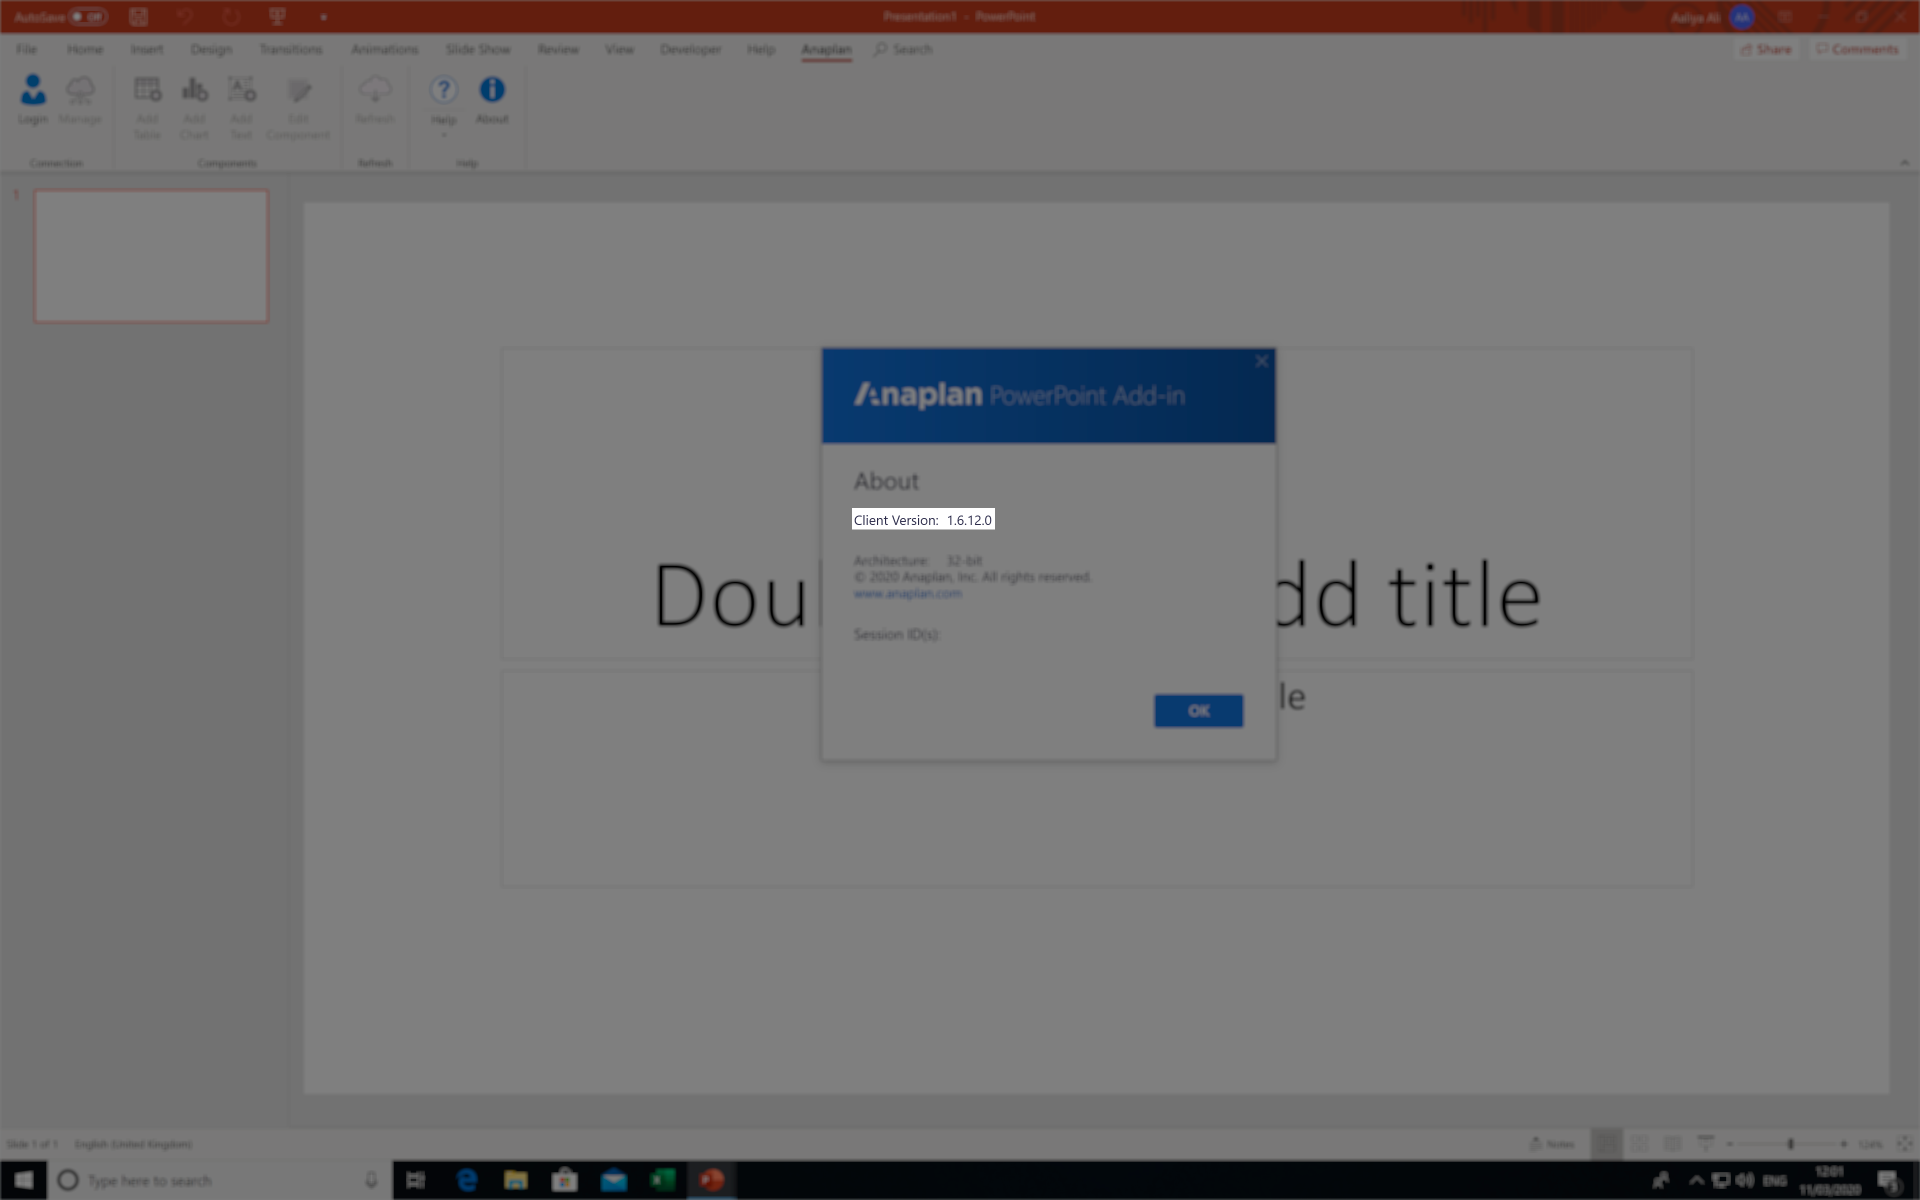Open the Design ribbon tab
The width and height of the screenshot is (1920, 1200).
point(211,49)
